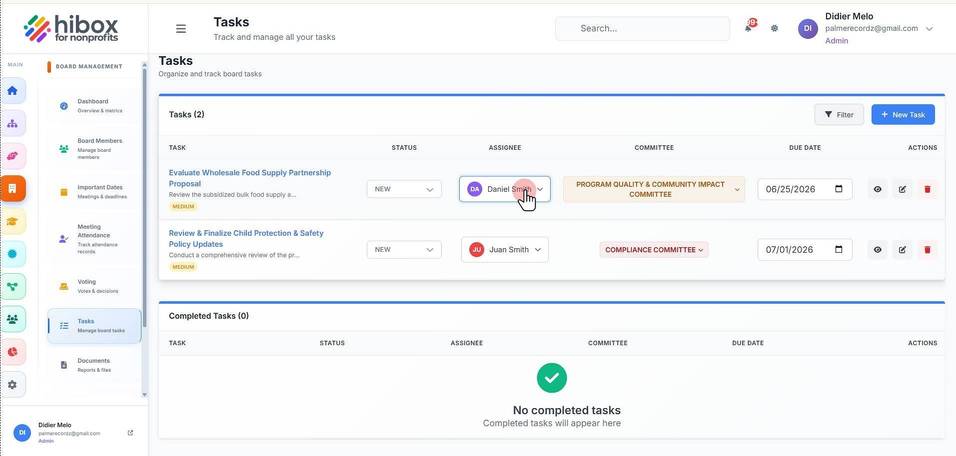Open notifications bell in header
Viewport: 956px width, 456px height.
(748, 28)
